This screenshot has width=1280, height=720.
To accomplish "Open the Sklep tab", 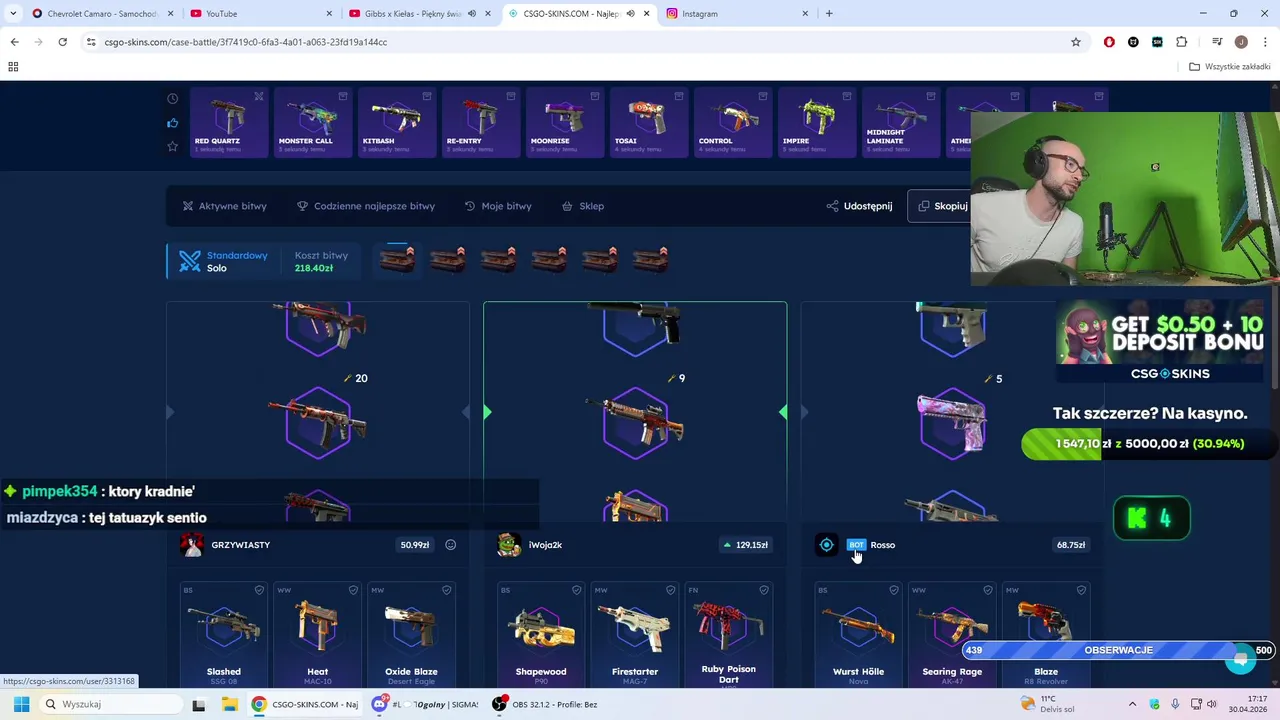I will [583, 206].
